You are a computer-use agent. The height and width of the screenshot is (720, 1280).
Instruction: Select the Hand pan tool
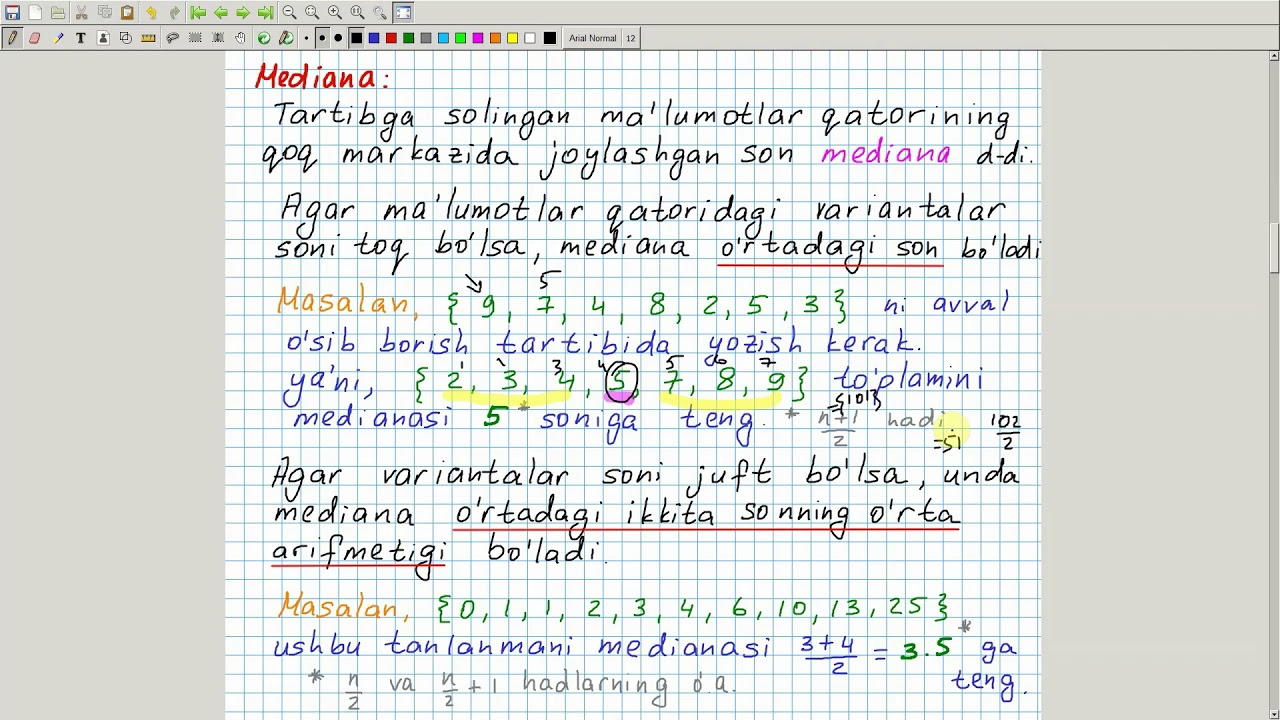tap(241, 38)
